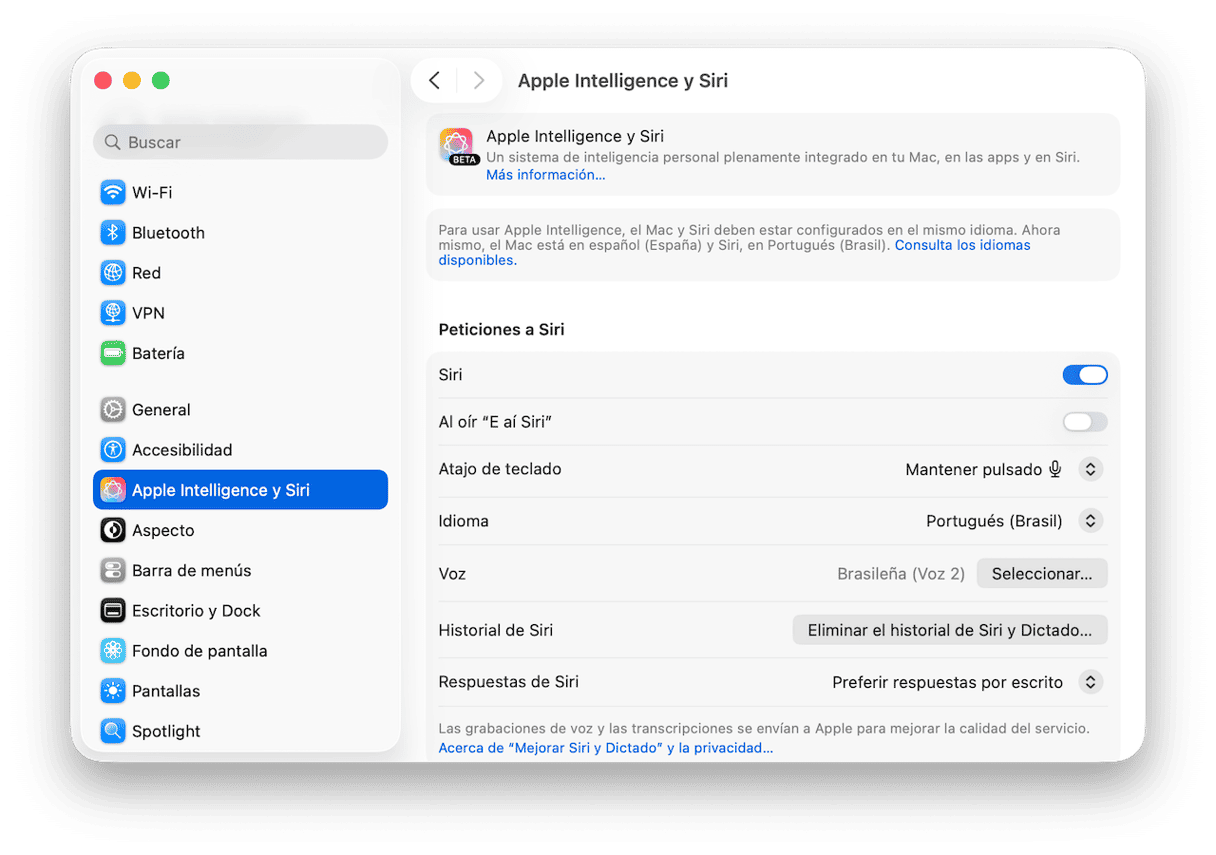Go forward with the right chevron
This screenshot has width=1216, height=855.
[x=479, y=80]
